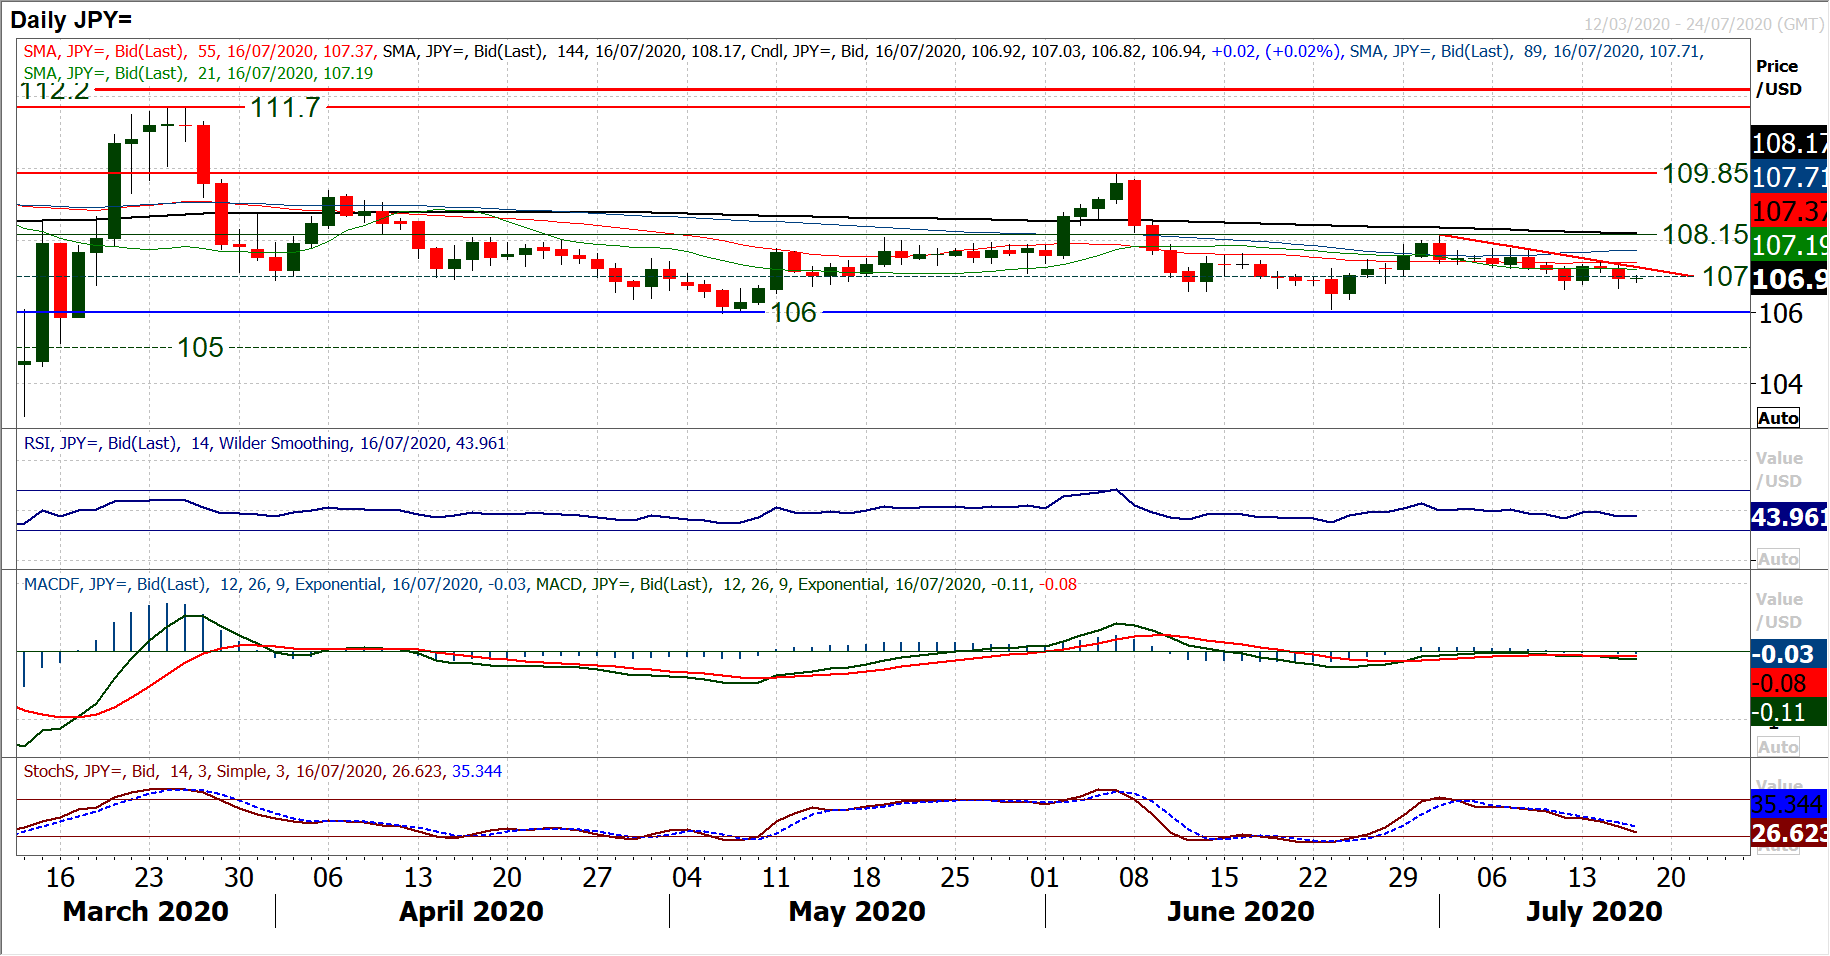Screen dimensions: 1830x956
Task: Click the MACD histogram value tag -0.03
Action: click(1789, 654)
